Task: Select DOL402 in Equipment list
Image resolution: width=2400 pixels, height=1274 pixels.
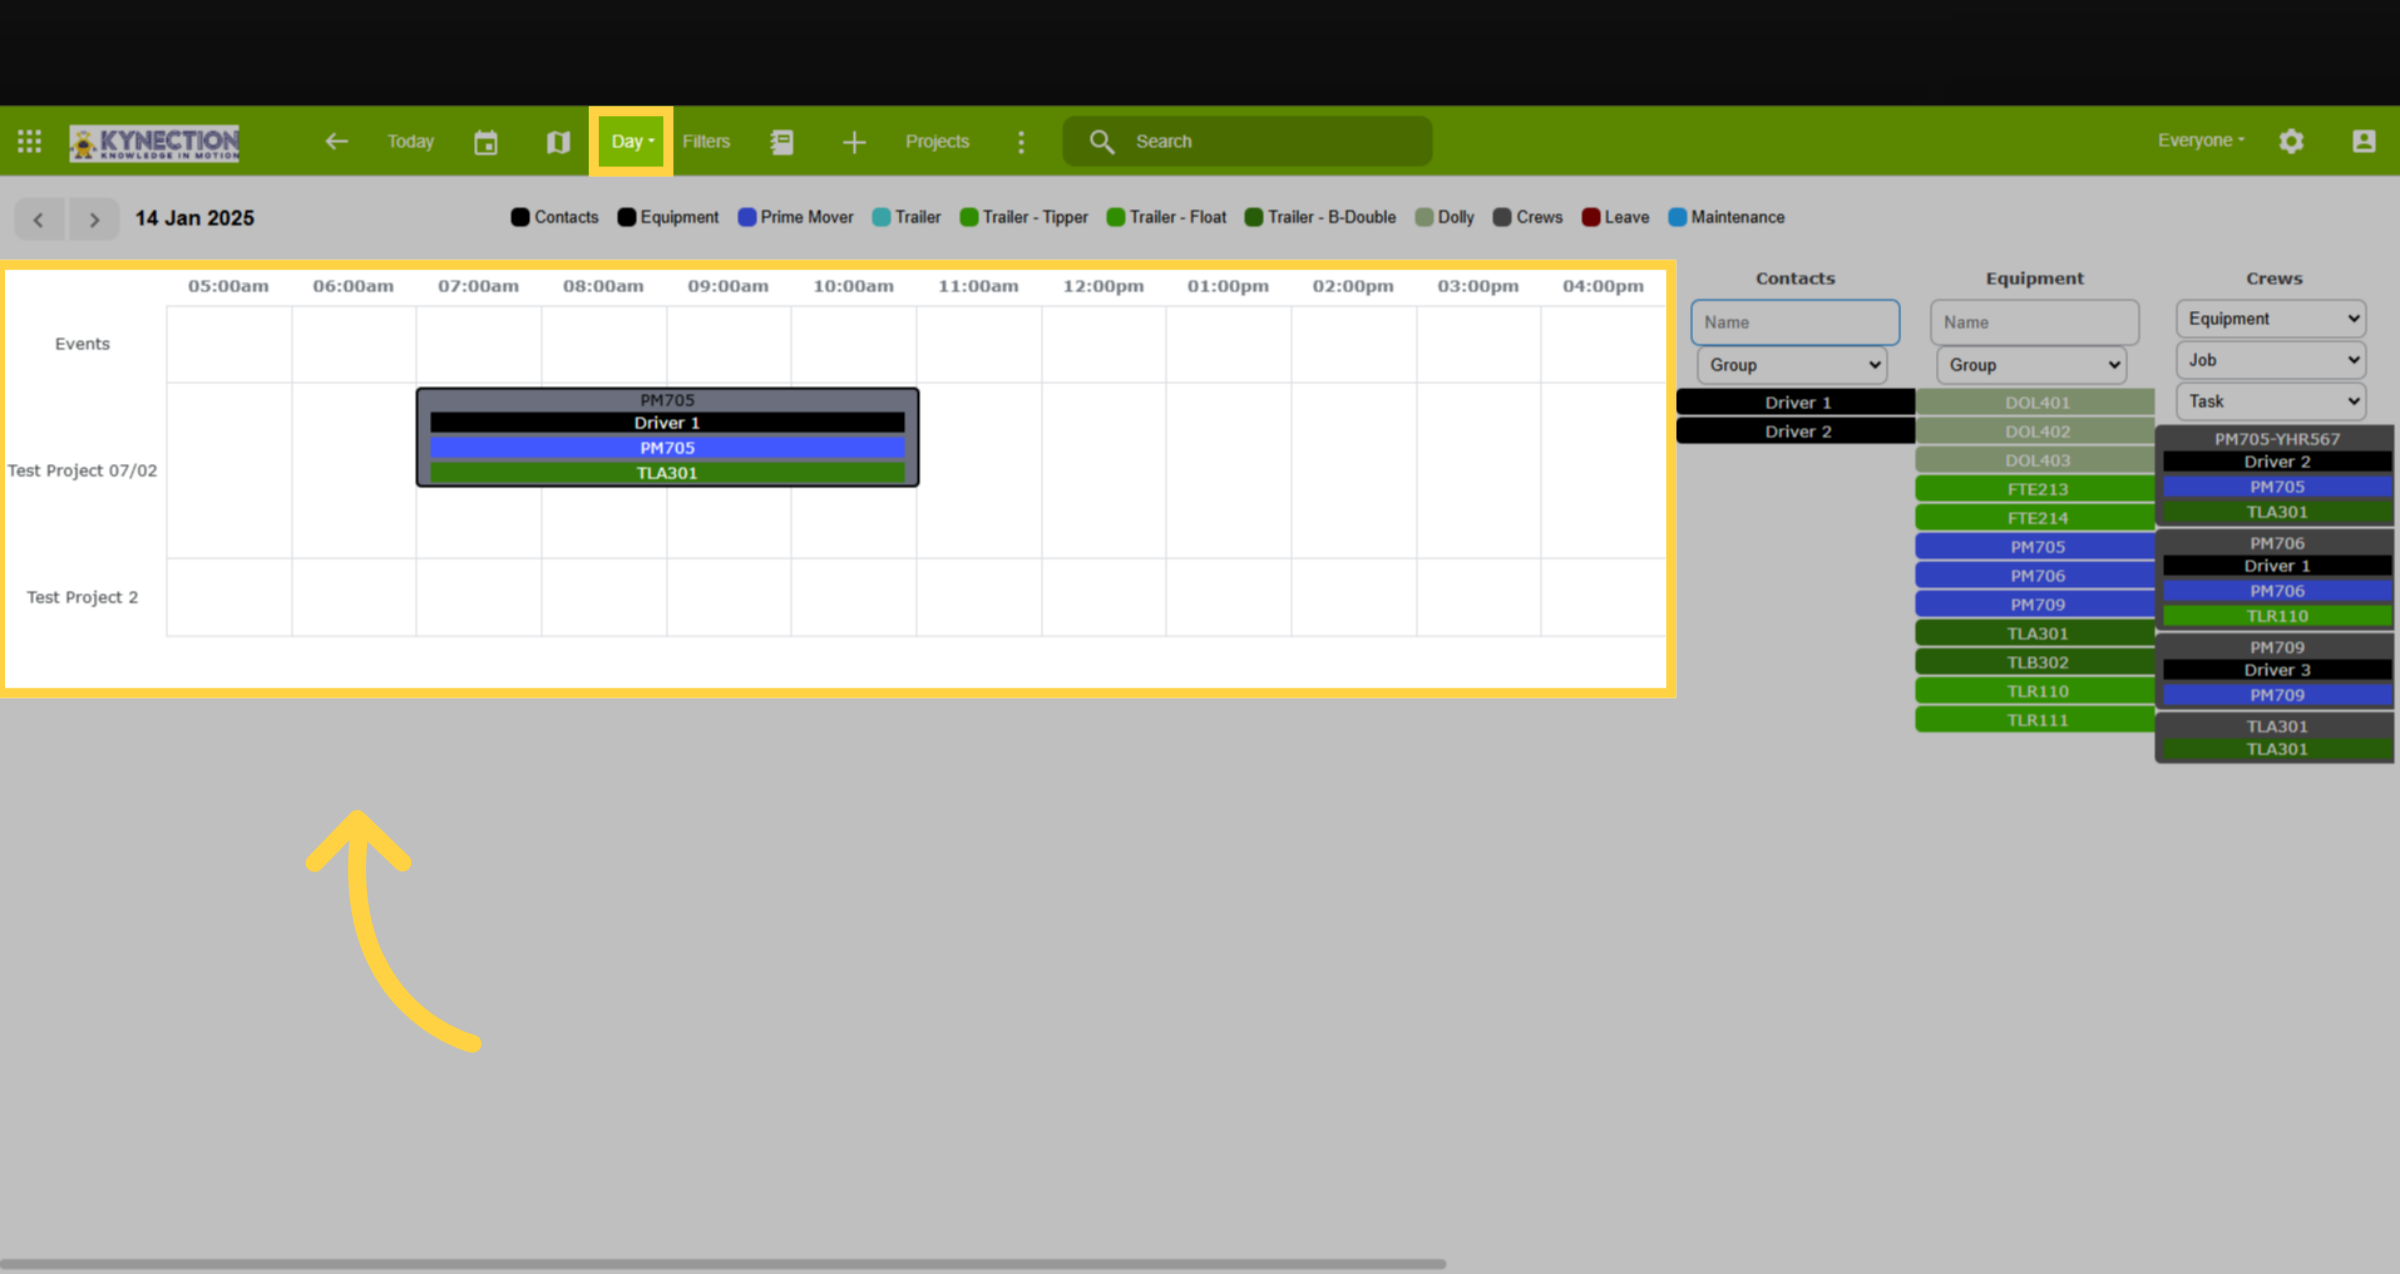Action: 2035,431
